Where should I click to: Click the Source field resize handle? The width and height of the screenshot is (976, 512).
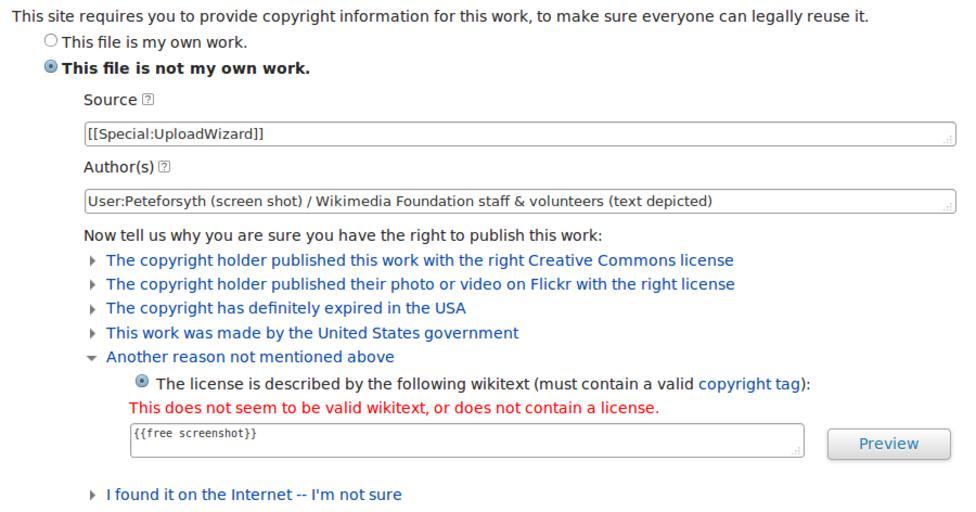click(949, 140)
